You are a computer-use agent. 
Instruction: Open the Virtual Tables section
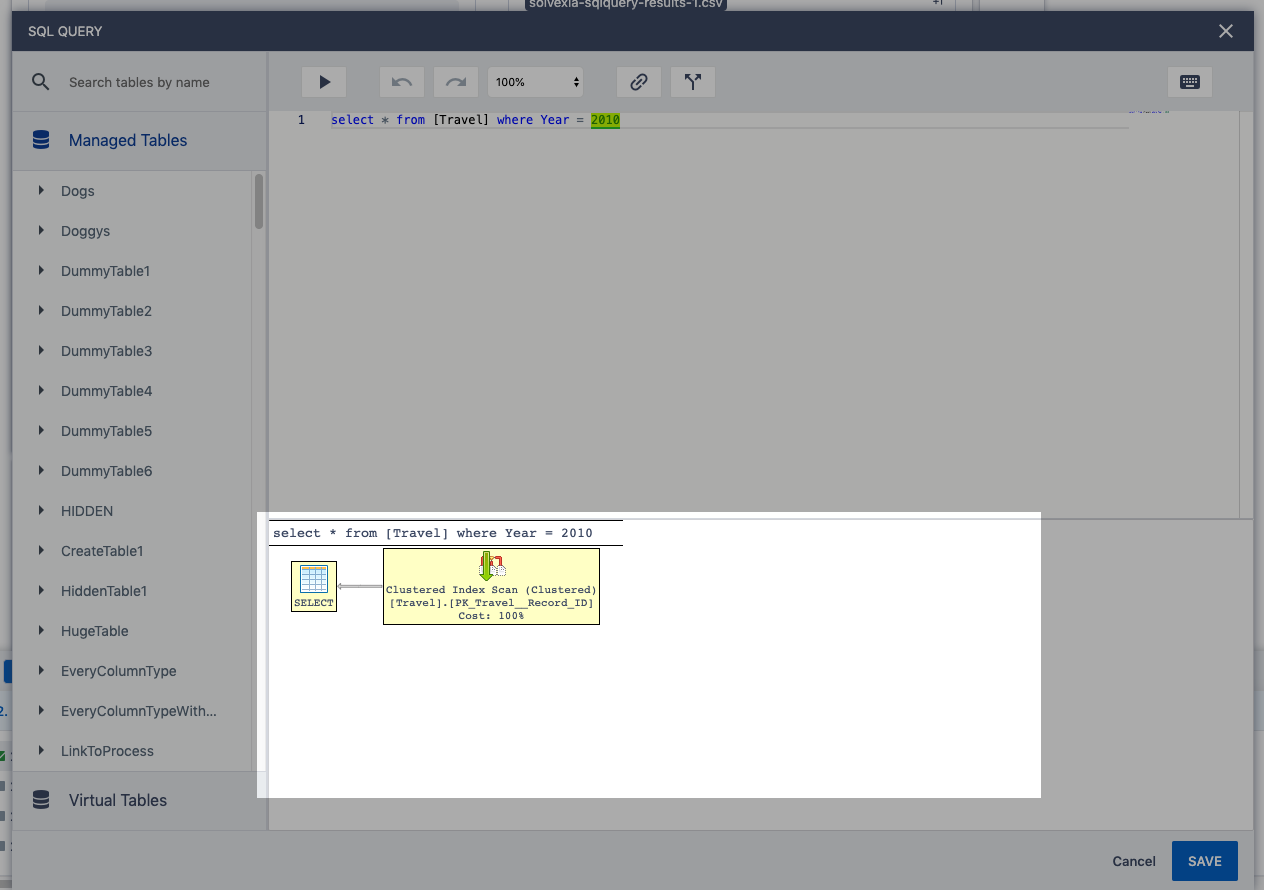pos(118,800)
